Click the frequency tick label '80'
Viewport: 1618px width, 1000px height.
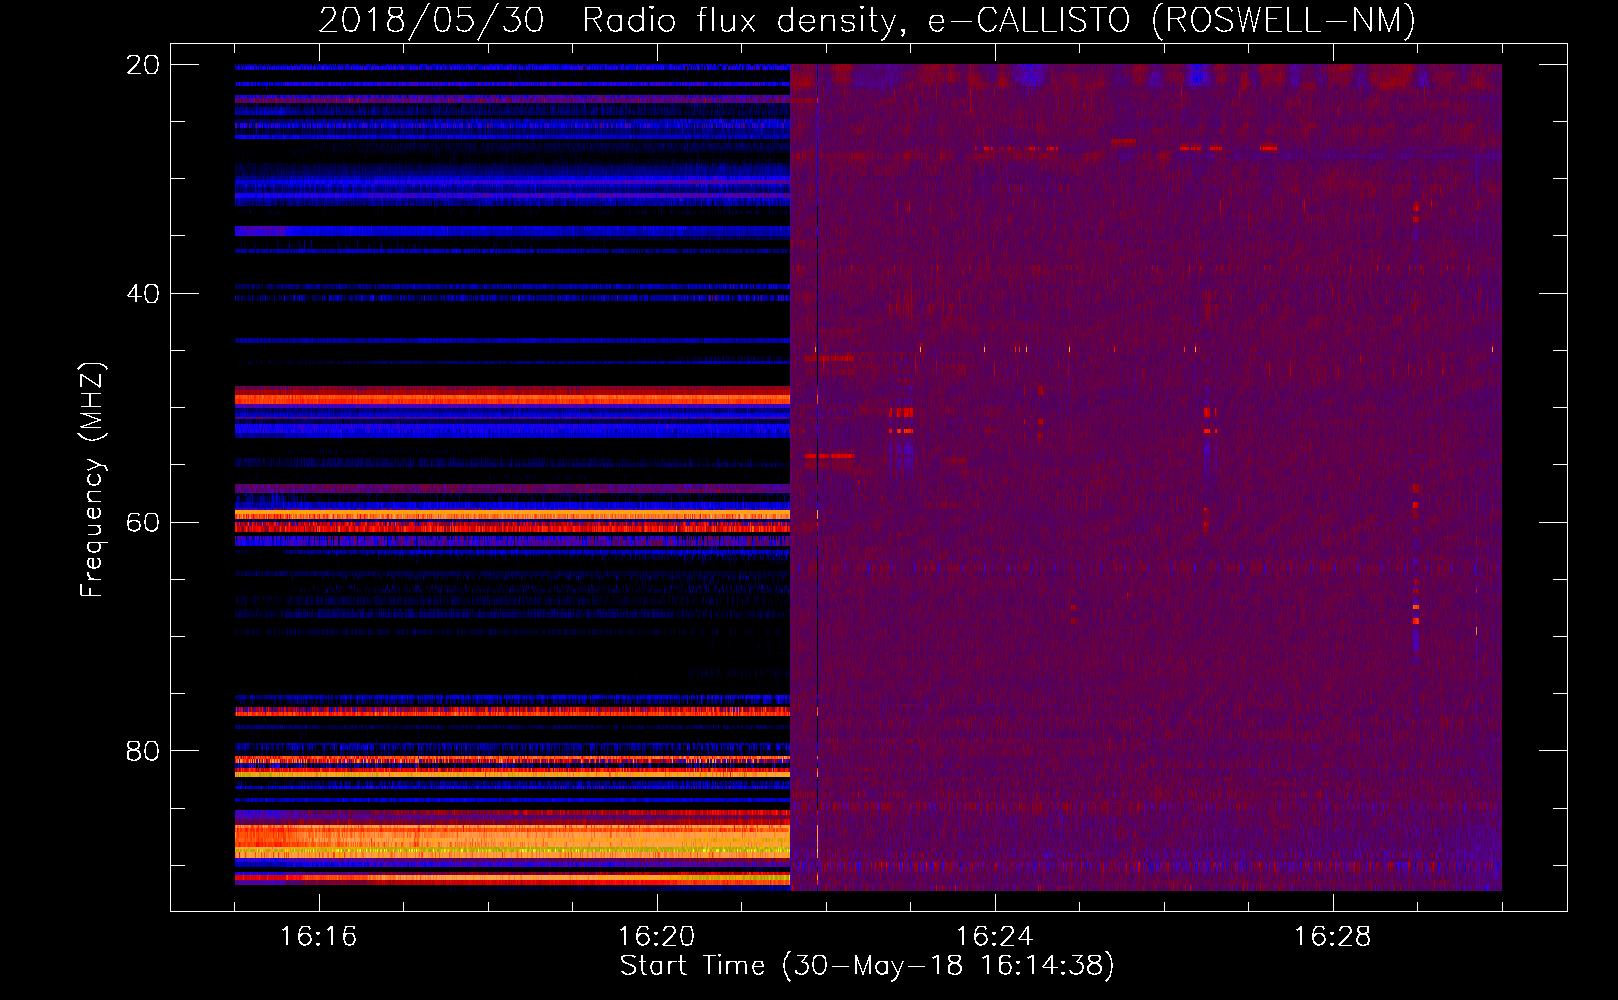click(x=143, y=751)
